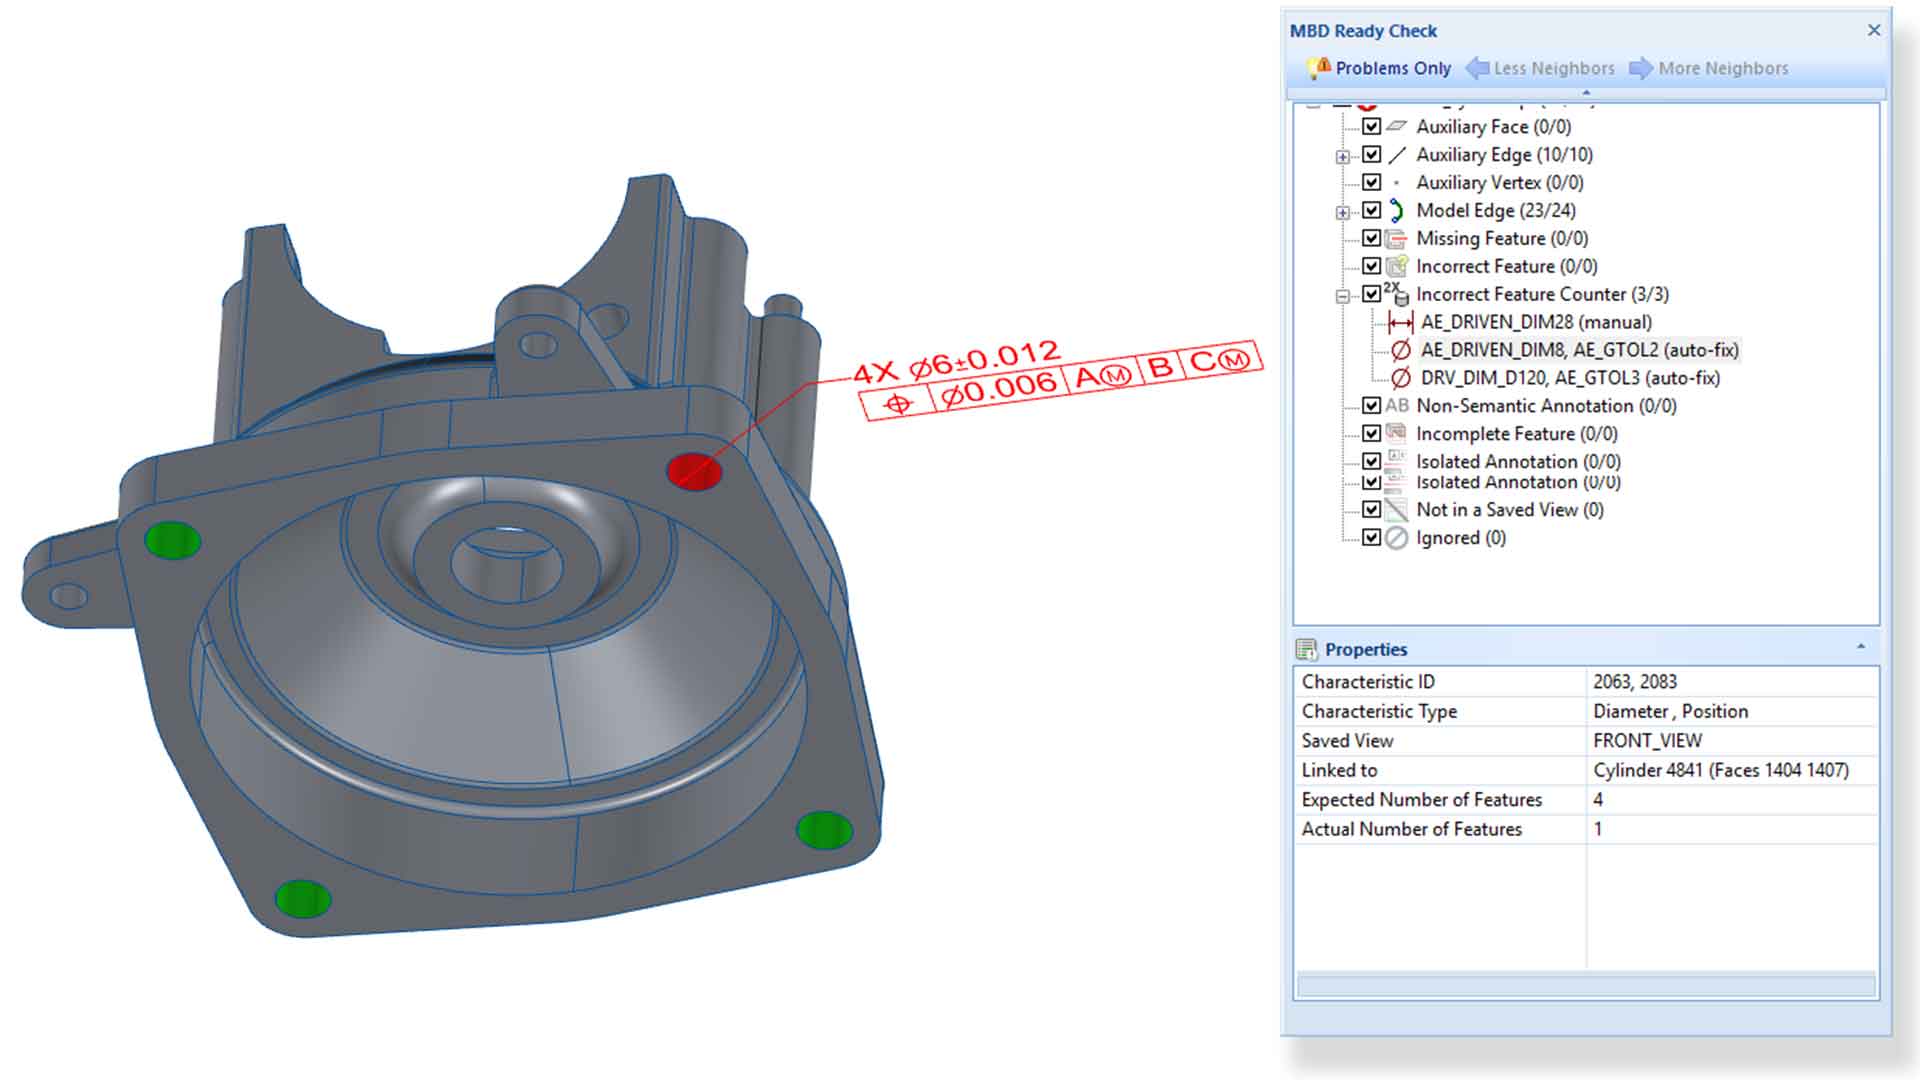The width and height of the screenshot is (1920, 1080).
Task: Click the red highlighted hole on the model
Action: click(x=694, y=471)
